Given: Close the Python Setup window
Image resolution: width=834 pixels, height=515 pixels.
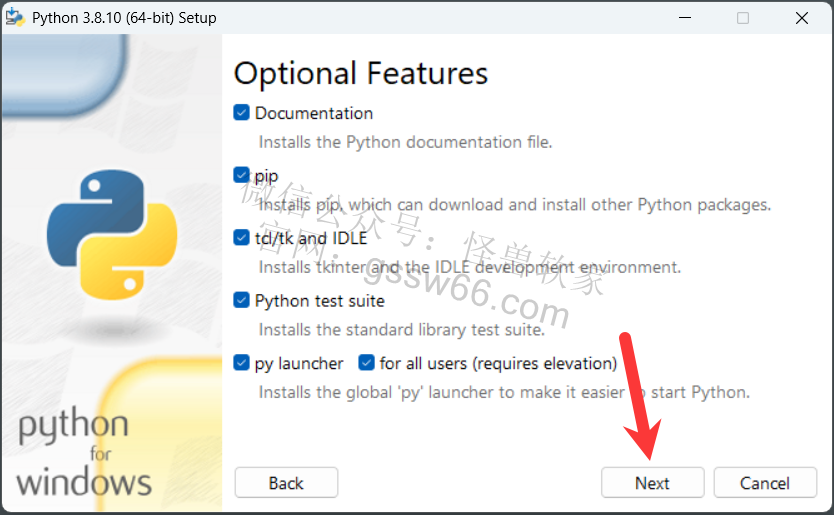Looking at the screenshot, I should coord(802,18).
